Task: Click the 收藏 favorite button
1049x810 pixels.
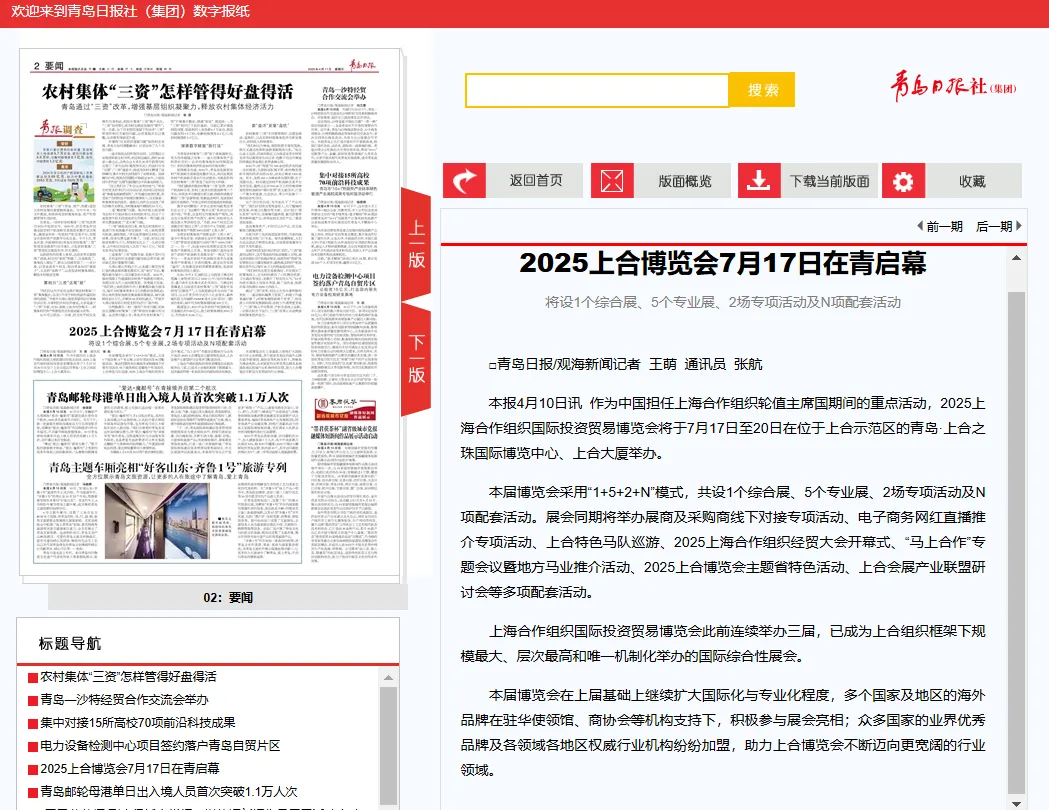Action: coord(973,181)
